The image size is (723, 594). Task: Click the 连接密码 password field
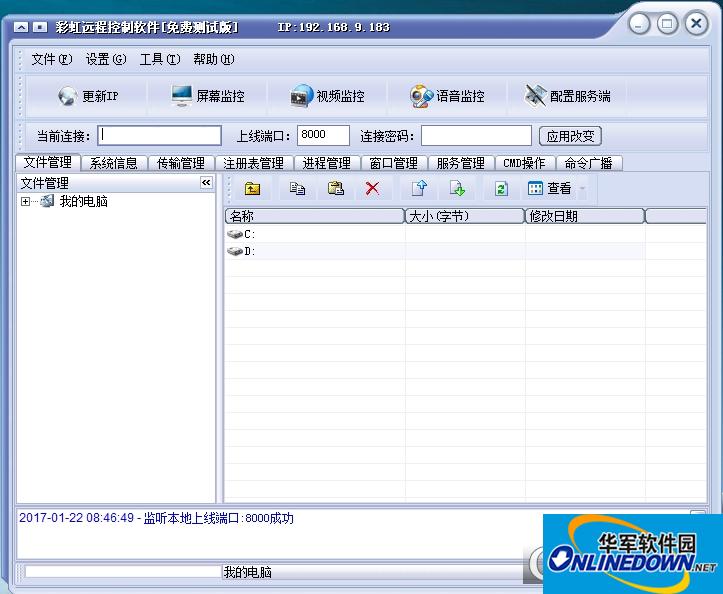tap(476, 136)
